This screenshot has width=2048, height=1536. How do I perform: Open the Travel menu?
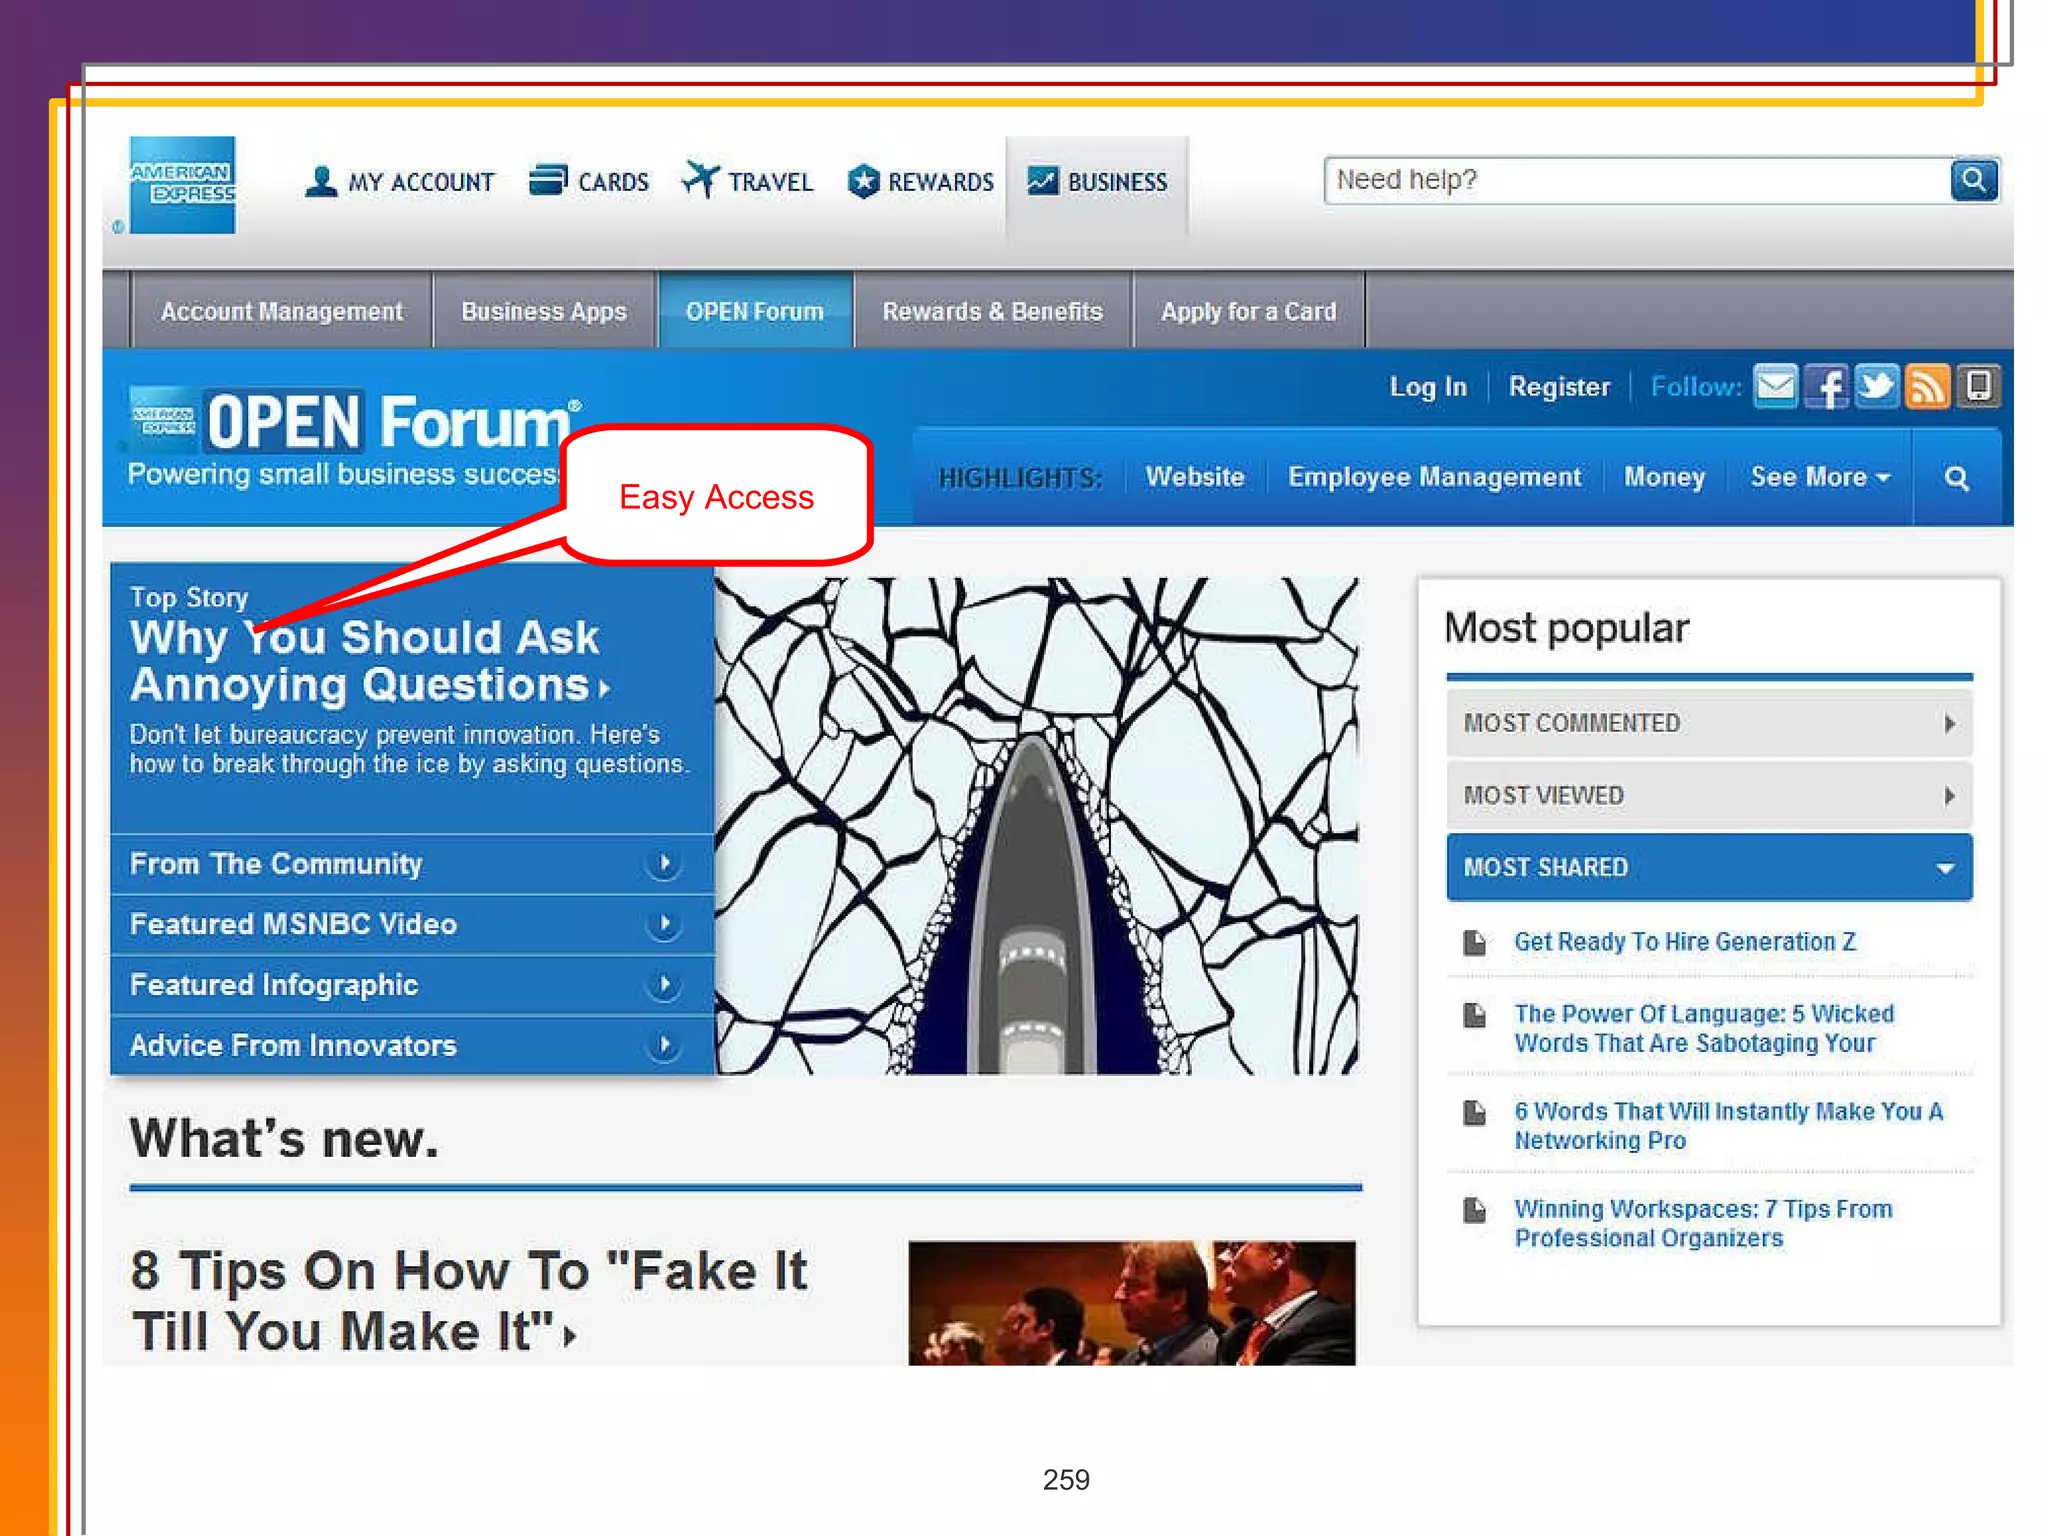click(748, 182)
